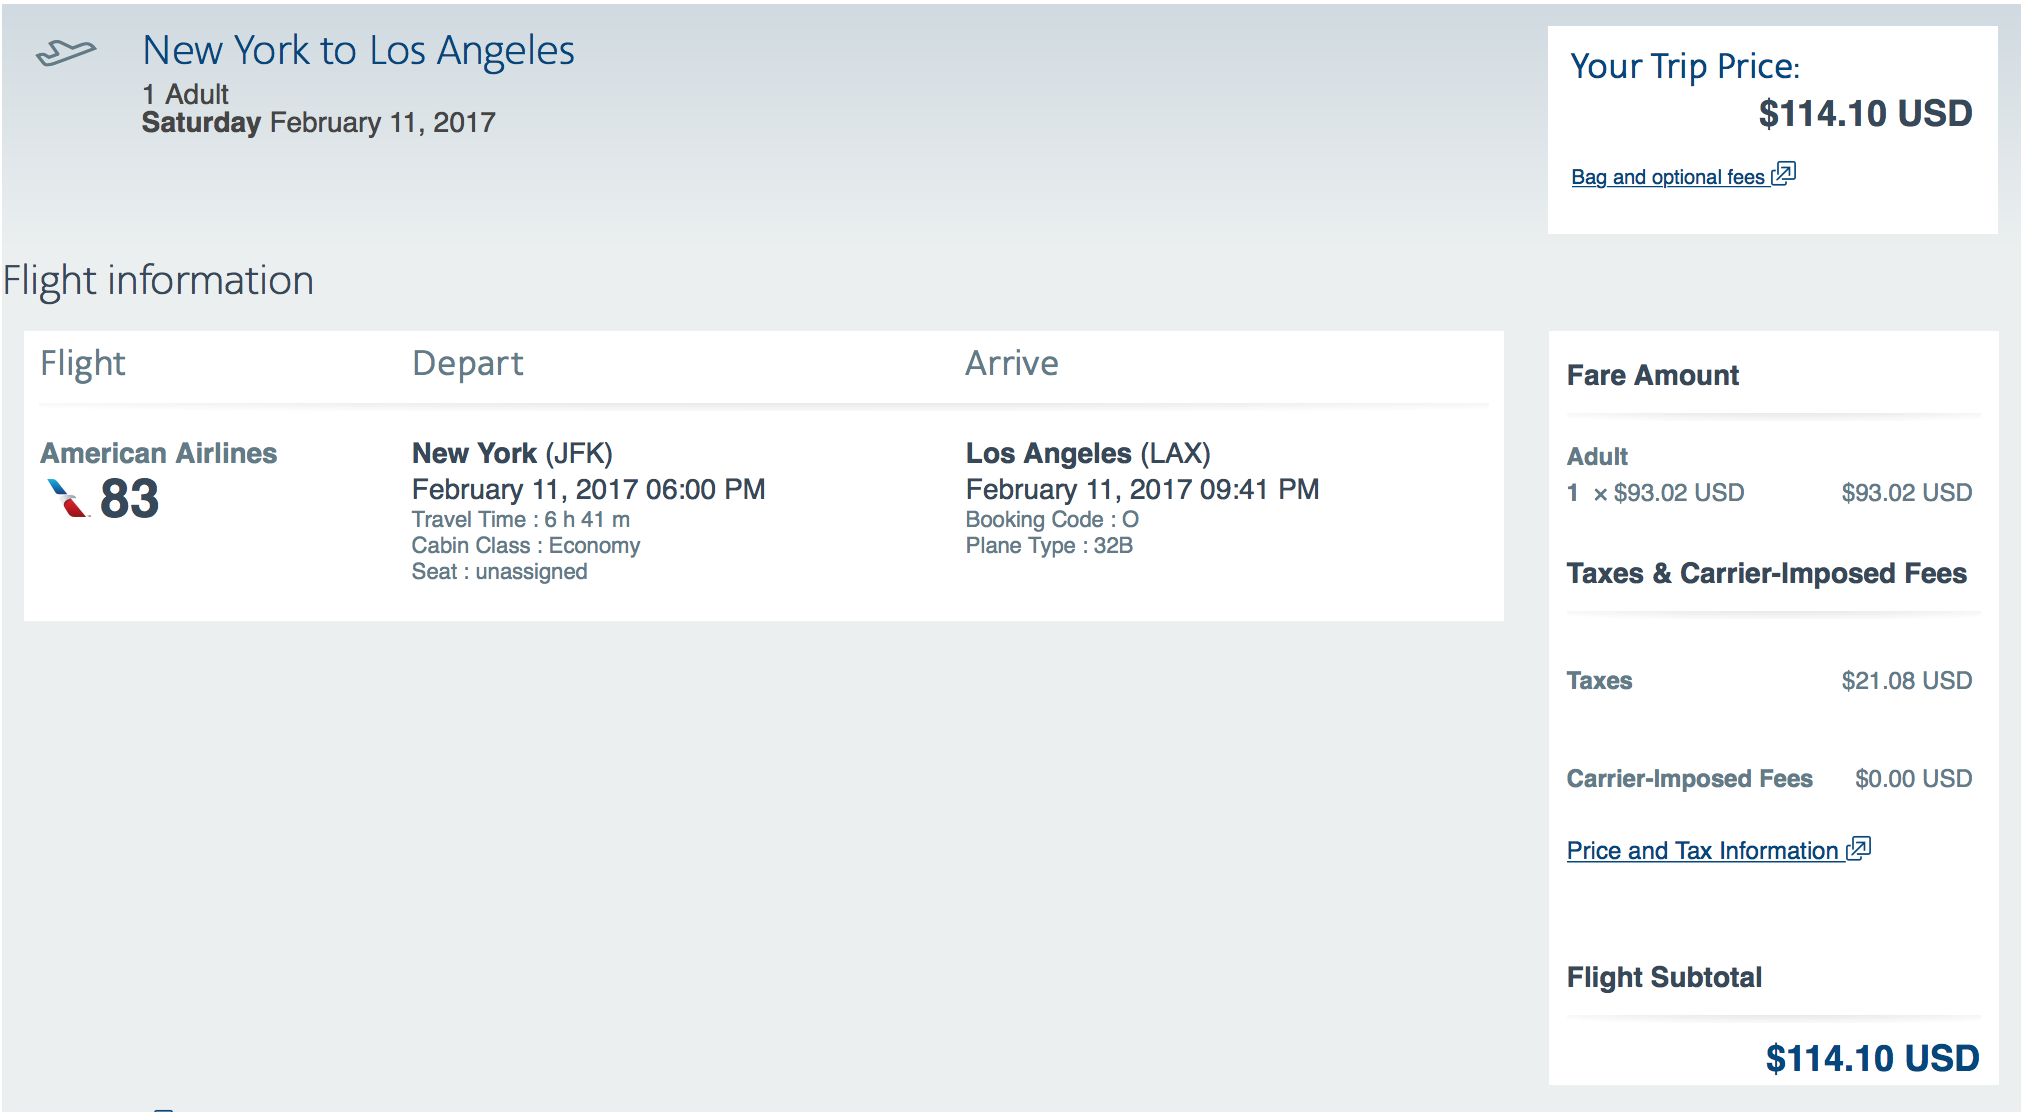Click the Flight Subtotal total amount
The image size is (2024, 1112).
[1872, 1058]
